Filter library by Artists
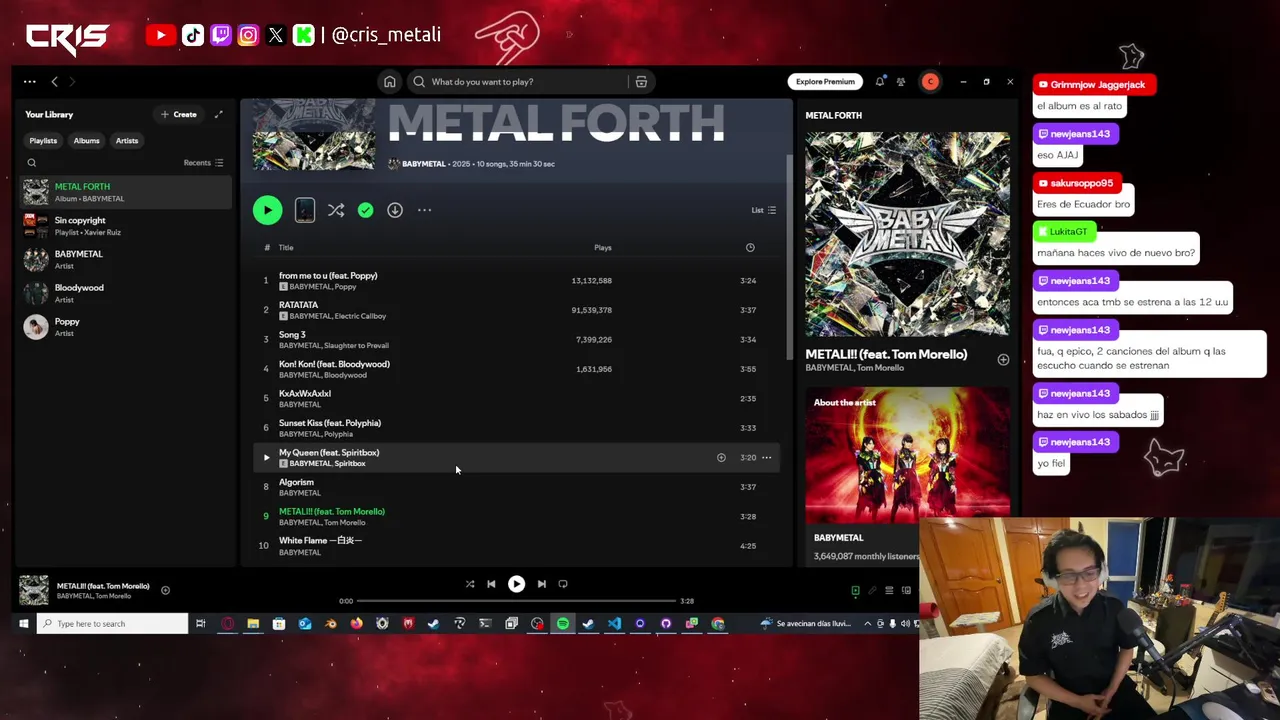Viewport: 1280px width, 720px height. click(127, 141)
